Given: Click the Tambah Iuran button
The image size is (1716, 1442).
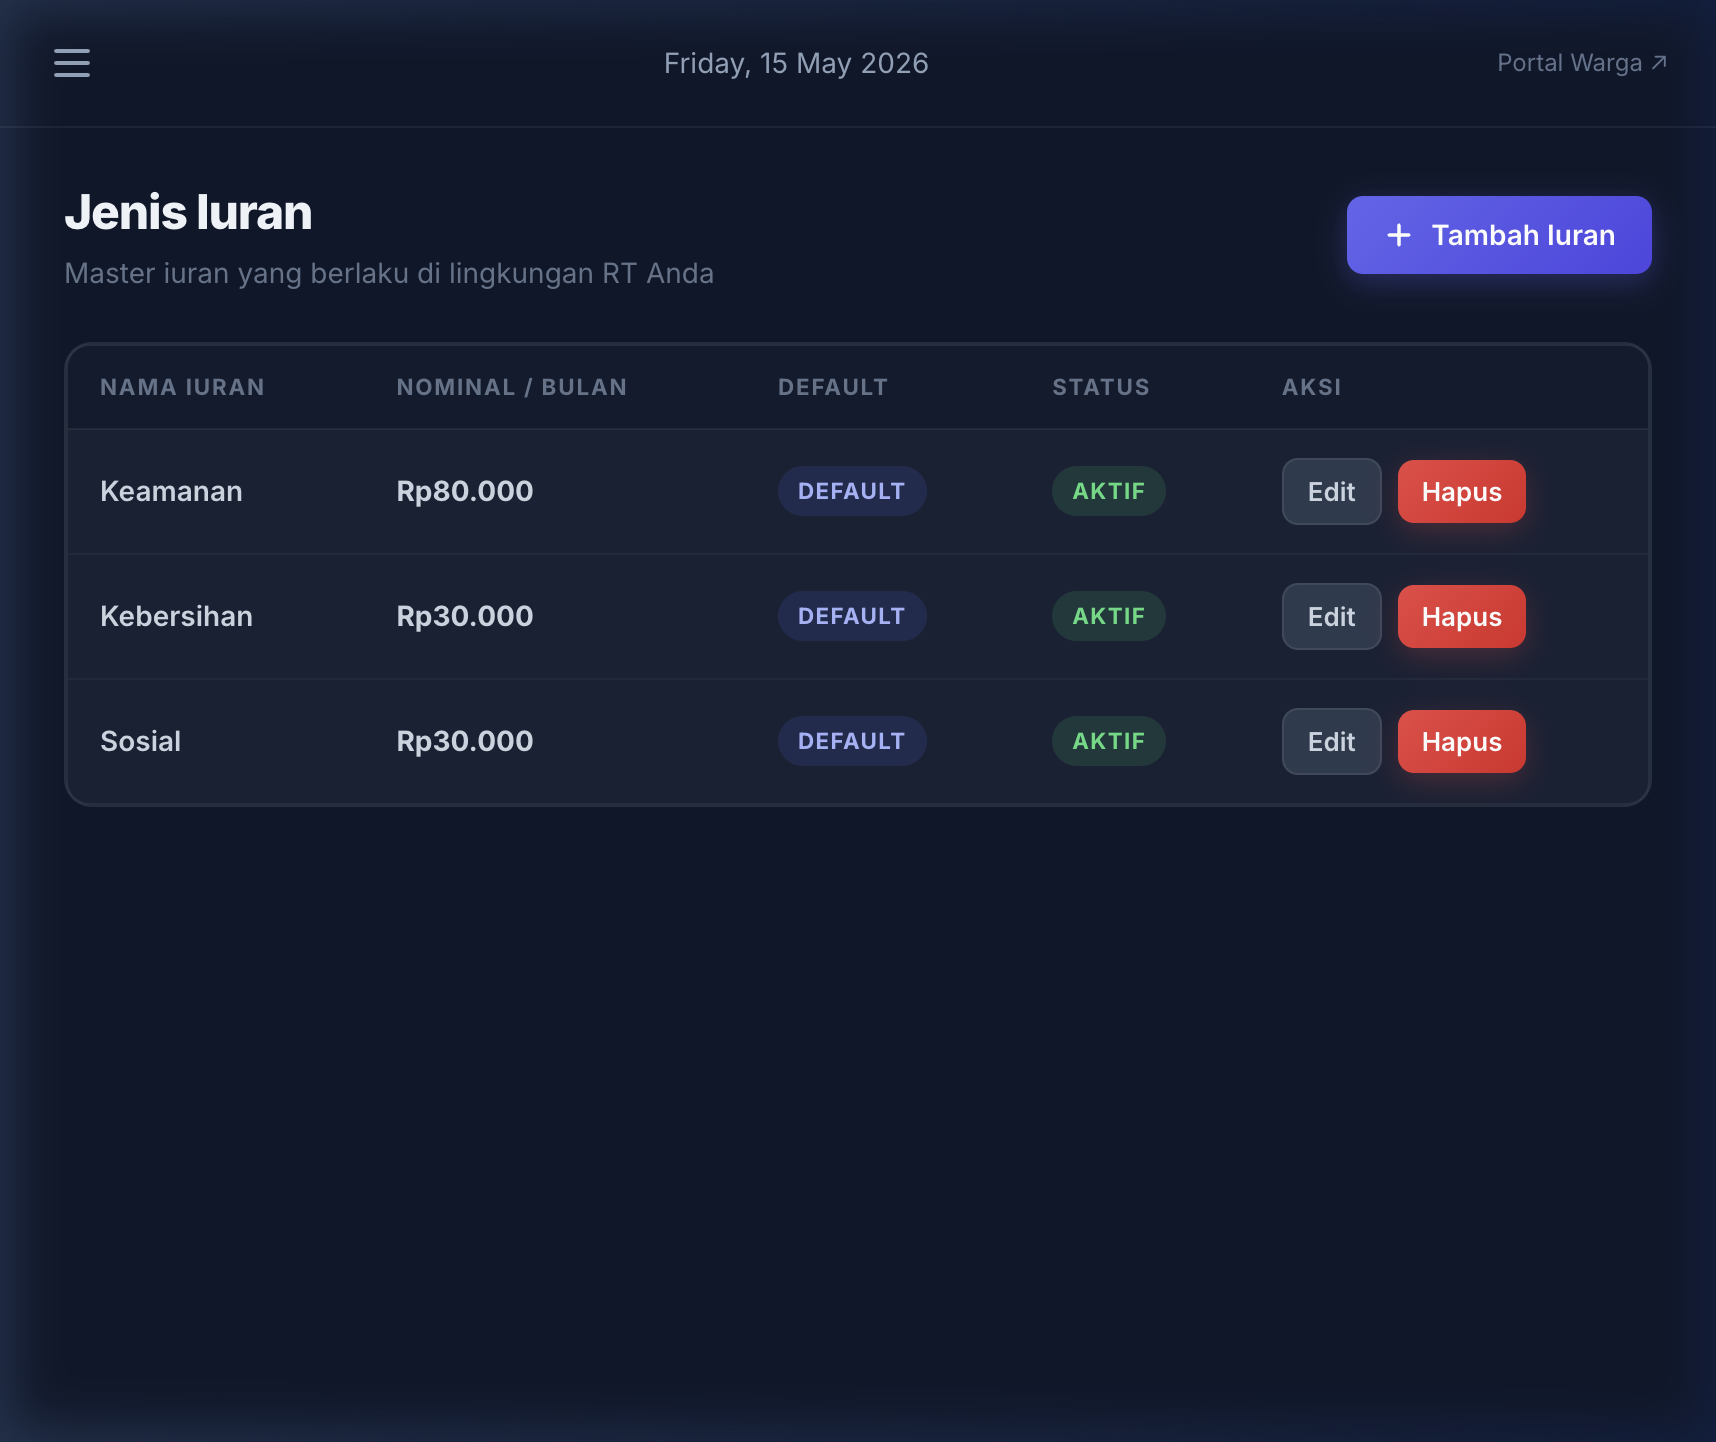Looking at the screenshot, I should coord(1499,235).
